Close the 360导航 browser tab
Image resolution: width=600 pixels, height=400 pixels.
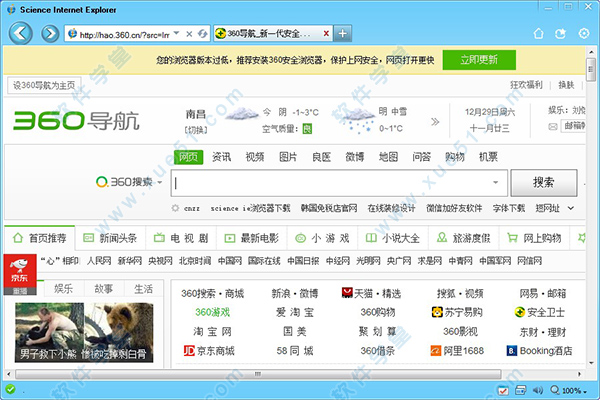click(x=326, y=34)
